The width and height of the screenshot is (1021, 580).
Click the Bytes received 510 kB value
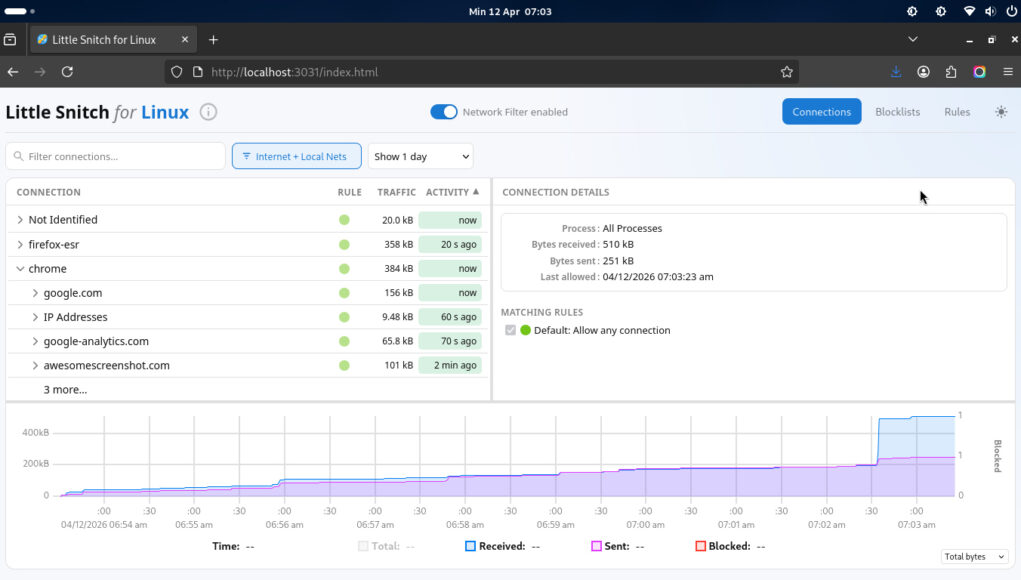pyautogui.click(x=618, y=245)
